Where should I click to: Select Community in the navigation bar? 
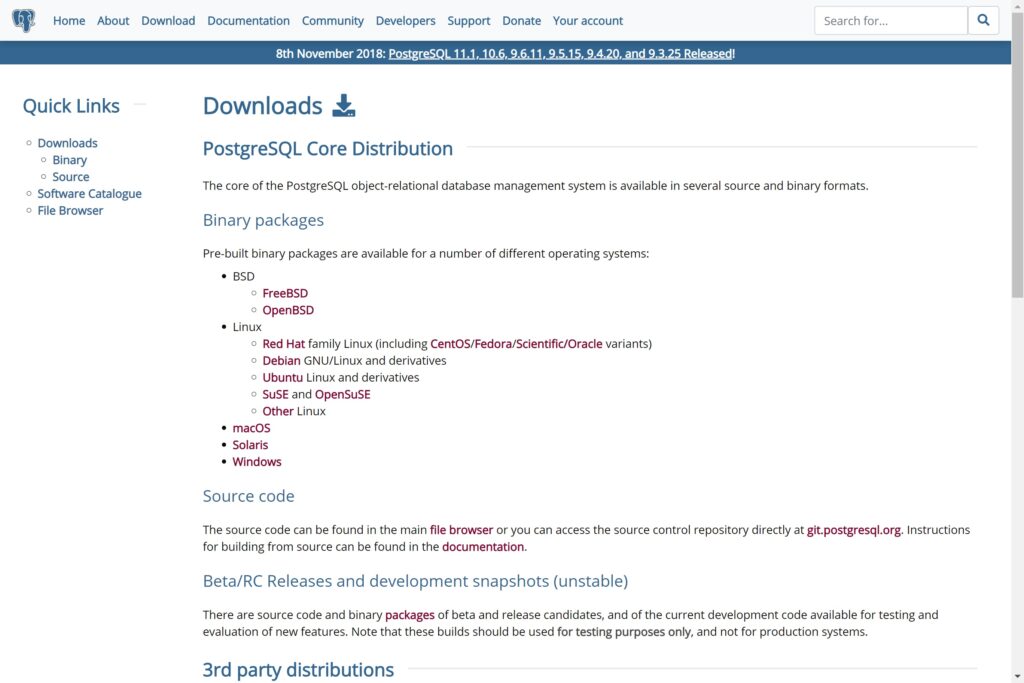point(332,20)
